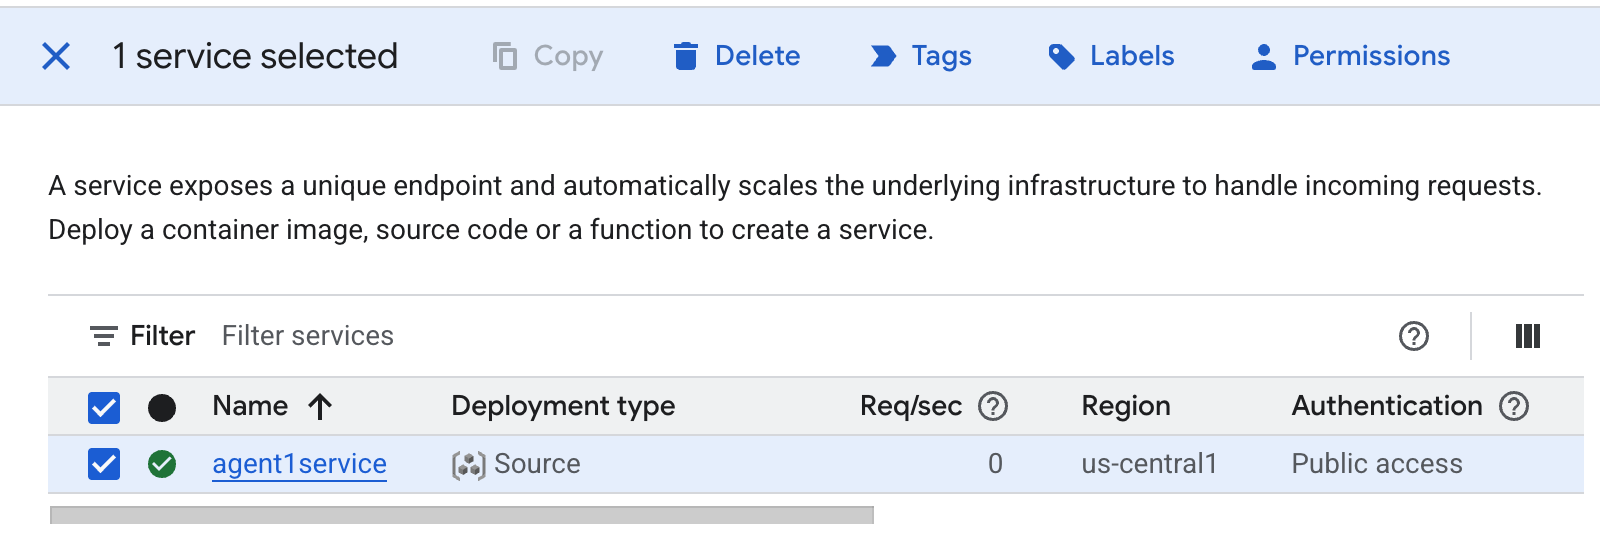
Task: Click the filter lines icon
Action: (x=103, y=336)
